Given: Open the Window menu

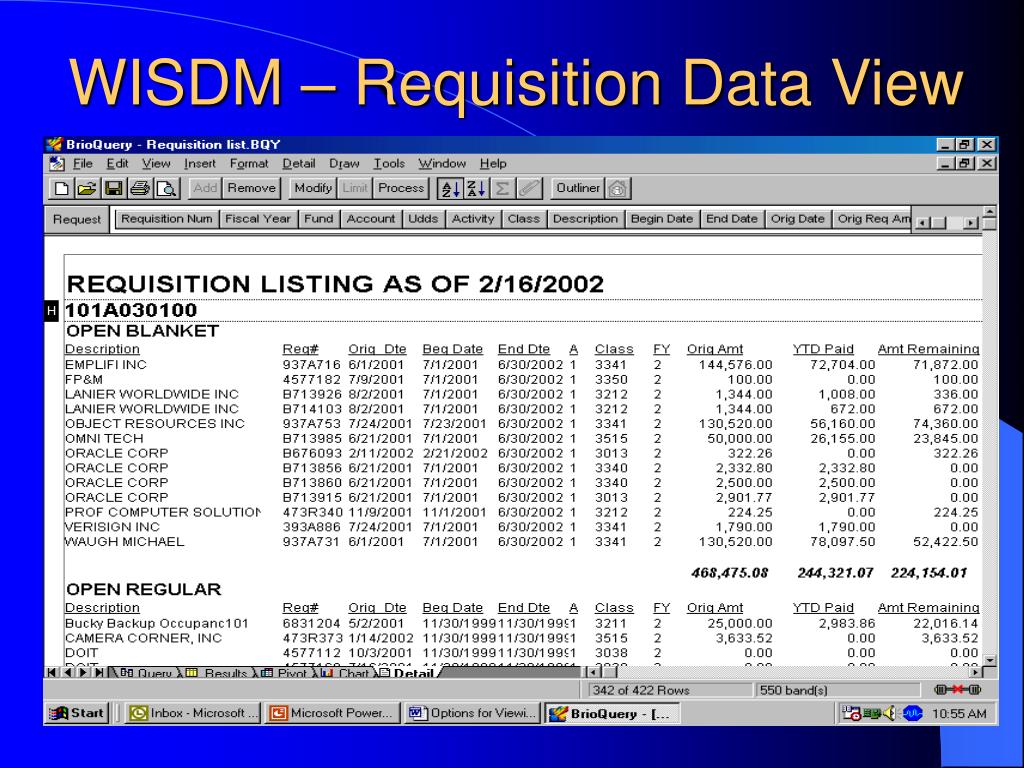Looking at the screenshot, I should click(x=442, y=163).
